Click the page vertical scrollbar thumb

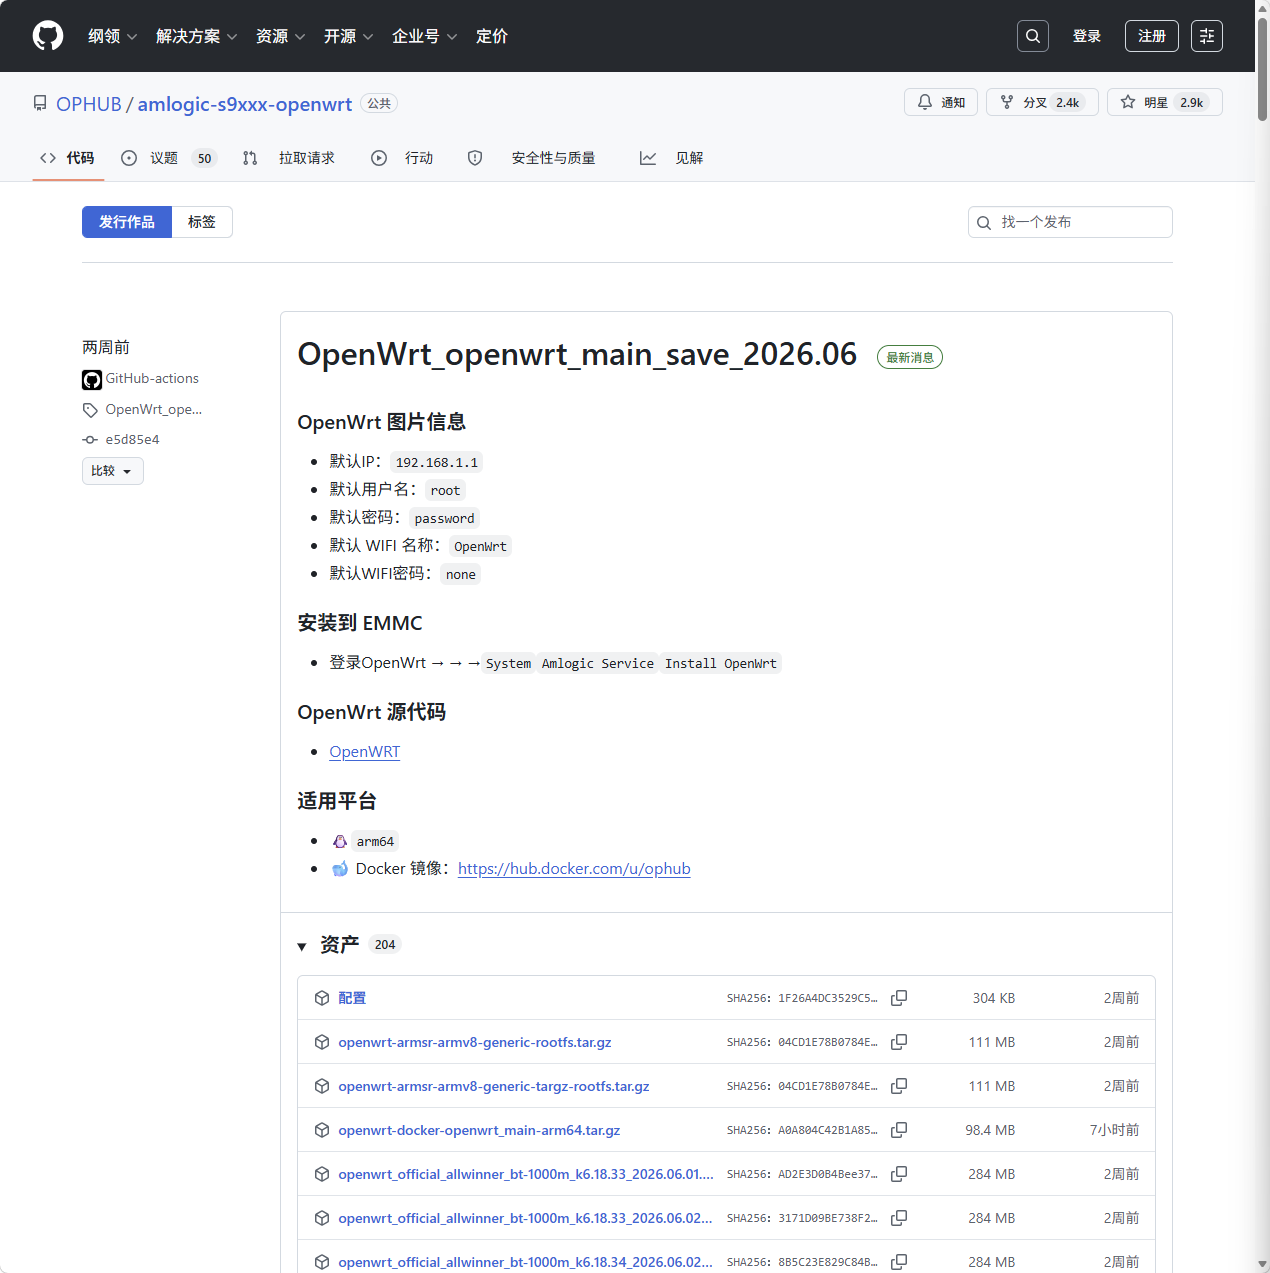pyautogui.click(x=1262, y=68)
